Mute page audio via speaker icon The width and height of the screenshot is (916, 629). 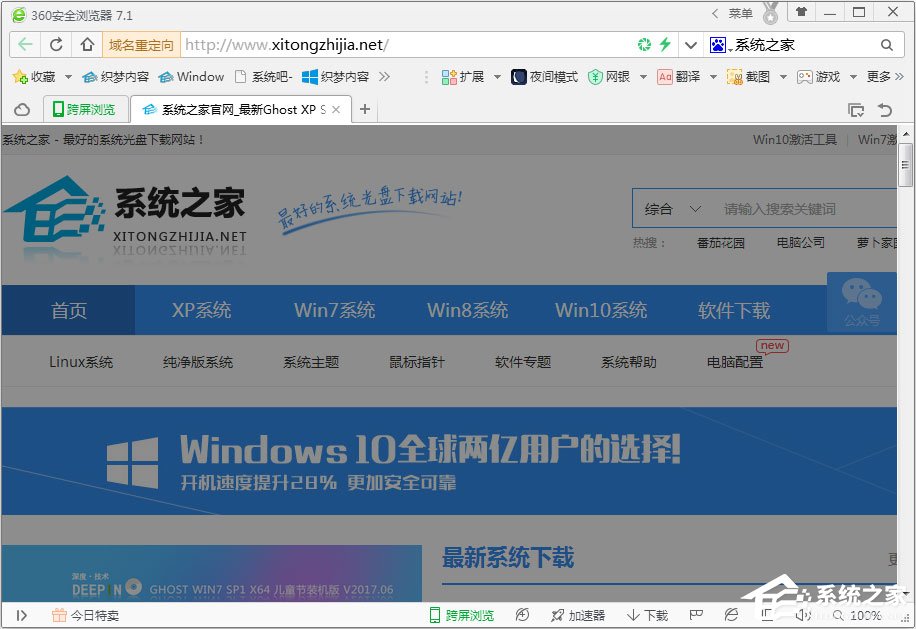803,614
